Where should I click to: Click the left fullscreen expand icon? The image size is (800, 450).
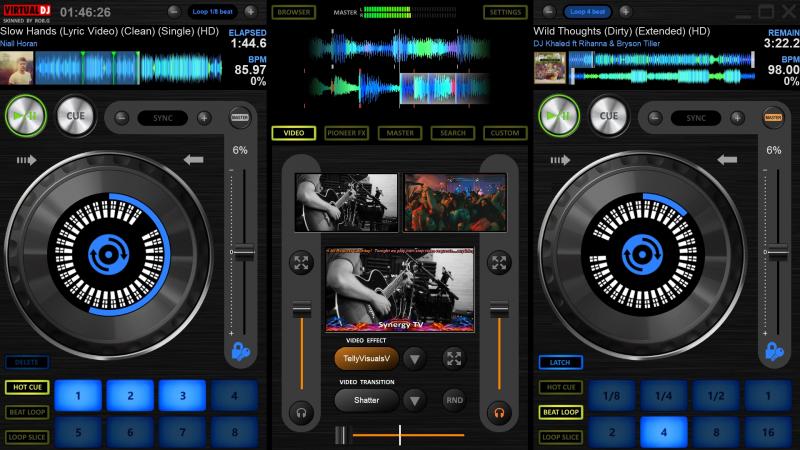click(x=301, y=263)
